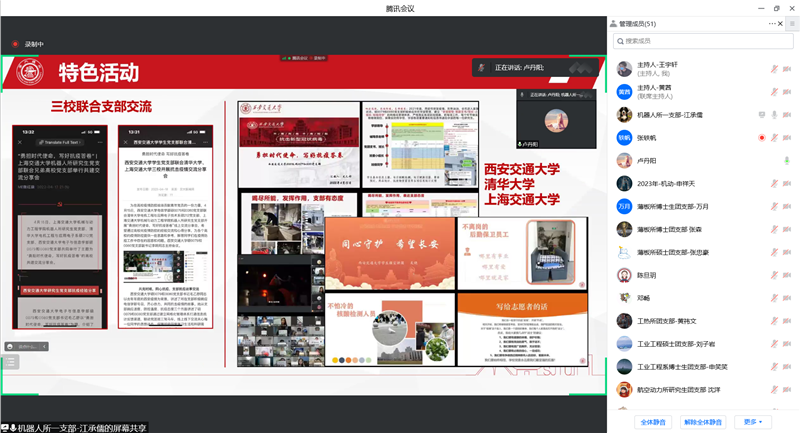The height and width of the screenshot is (433, 800).
Task: Click the red recording icon in 张轶帆's row
Action: click(762, 138)
